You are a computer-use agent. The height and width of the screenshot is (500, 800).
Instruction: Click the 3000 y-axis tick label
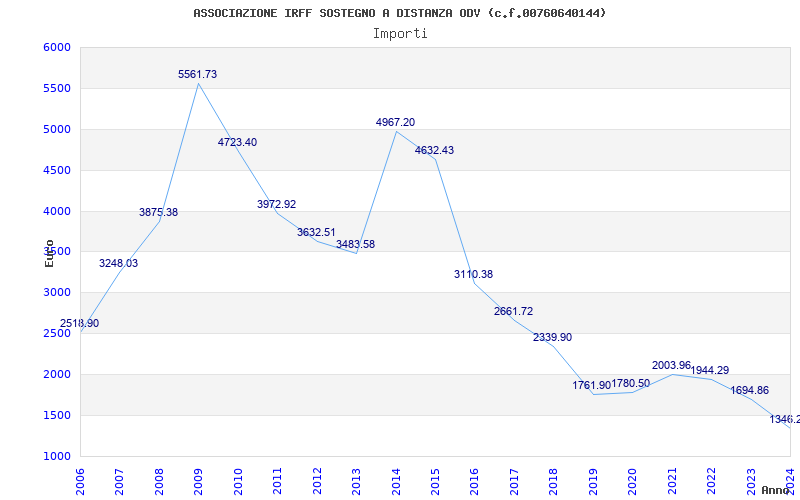pyautogui.click(x=57, y=292)
